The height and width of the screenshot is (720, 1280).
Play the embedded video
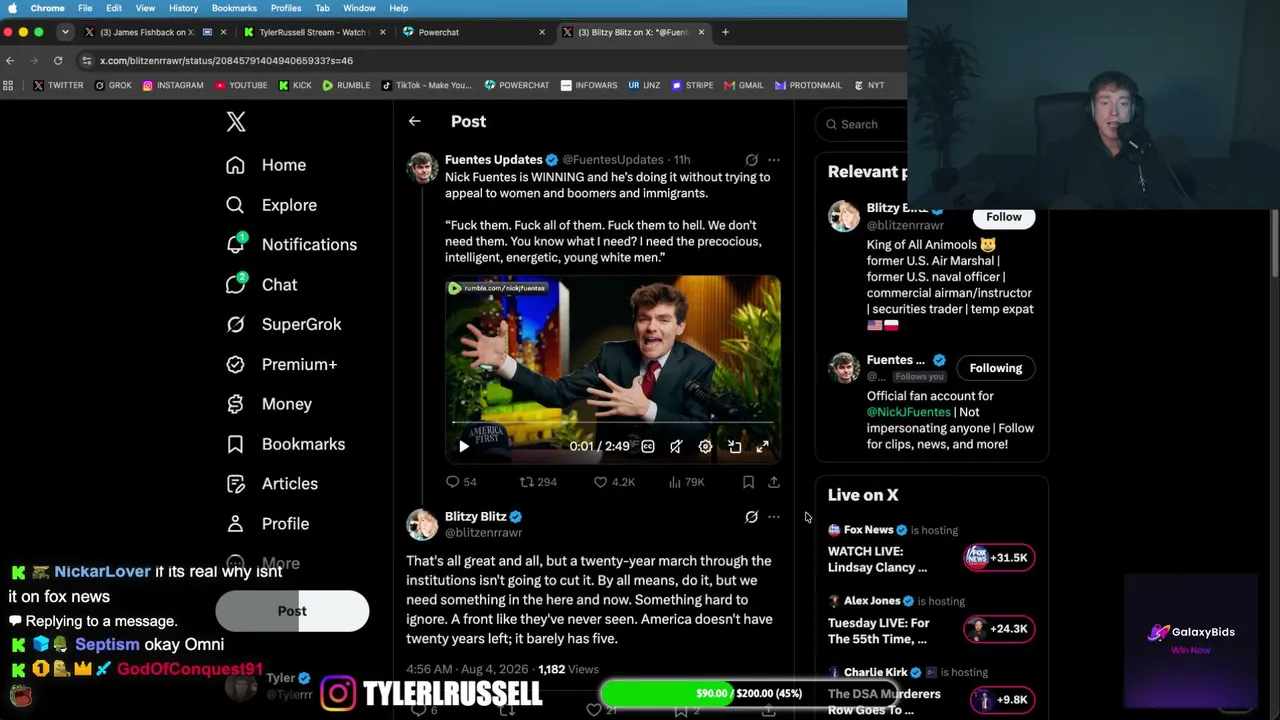[463, 447]
